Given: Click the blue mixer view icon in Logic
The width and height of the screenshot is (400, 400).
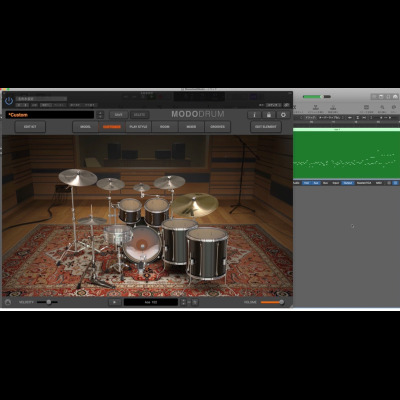Looking at the screenshot, I should (395, 183).
